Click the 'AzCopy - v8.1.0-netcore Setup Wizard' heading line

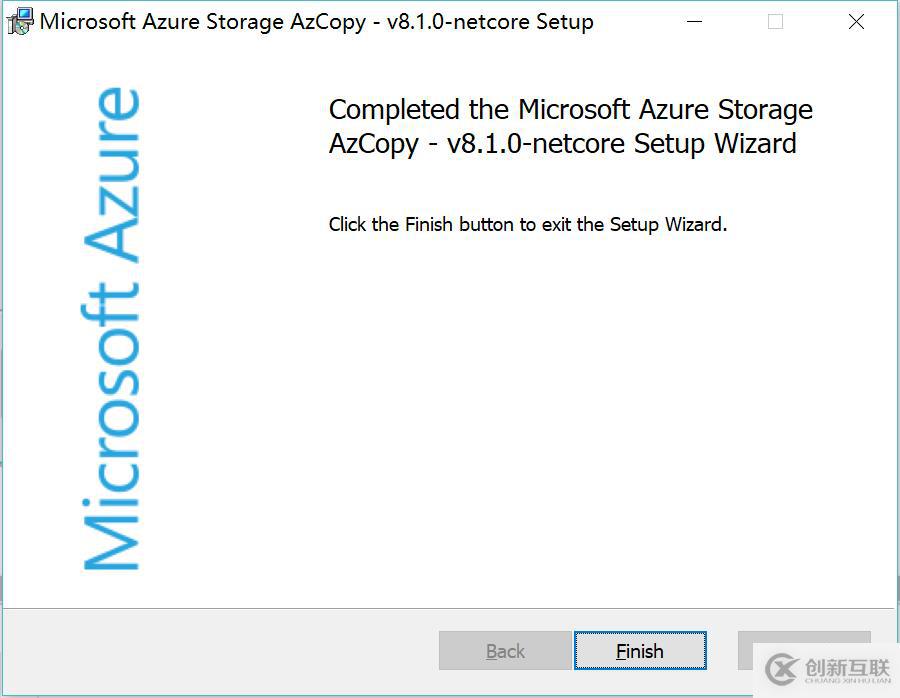click(562, 144)
